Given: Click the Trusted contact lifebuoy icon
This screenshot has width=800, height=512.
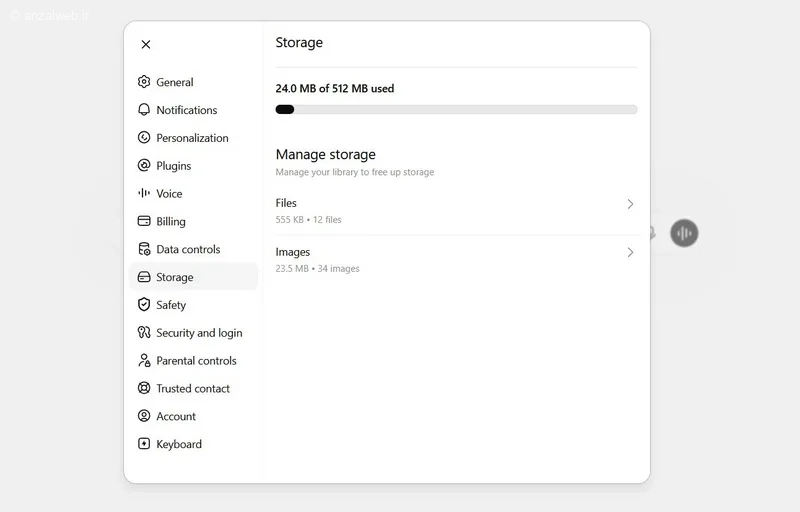Looking at the screenshot, I should pyautogui.click(x=144, y=388).
